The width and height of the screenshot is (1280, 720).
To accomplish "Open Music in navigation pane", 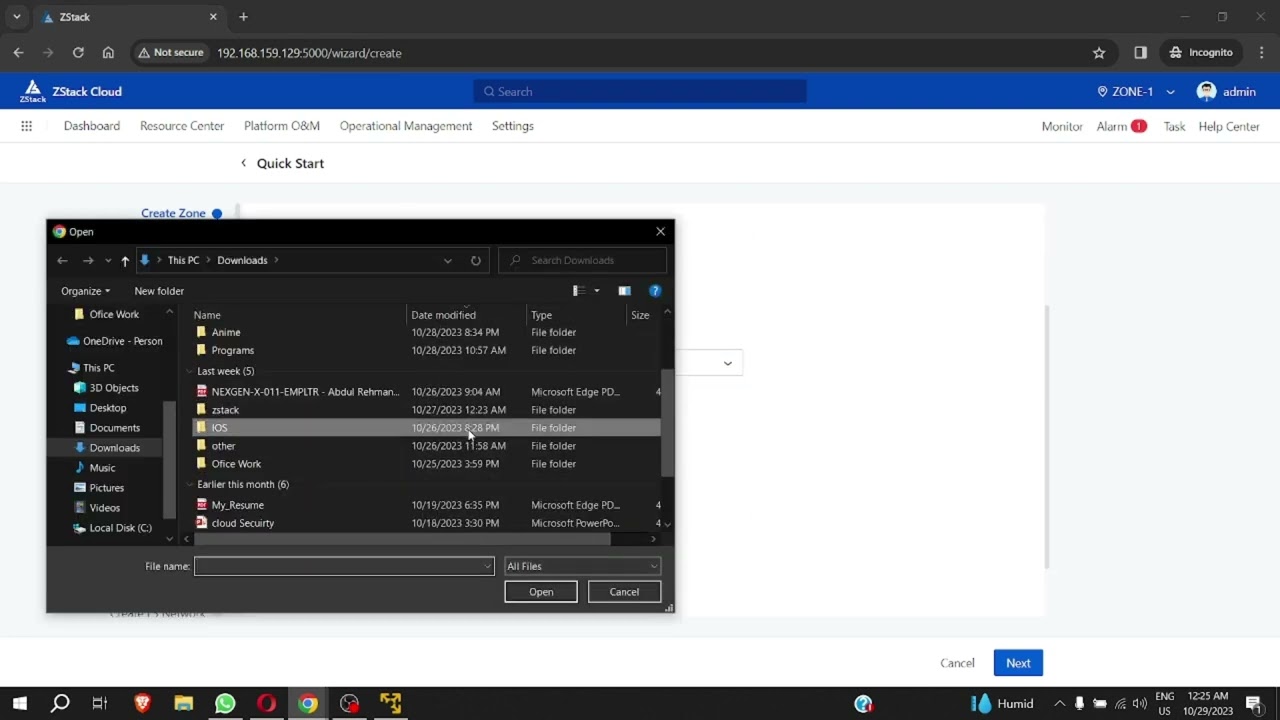I will [95, 468].
